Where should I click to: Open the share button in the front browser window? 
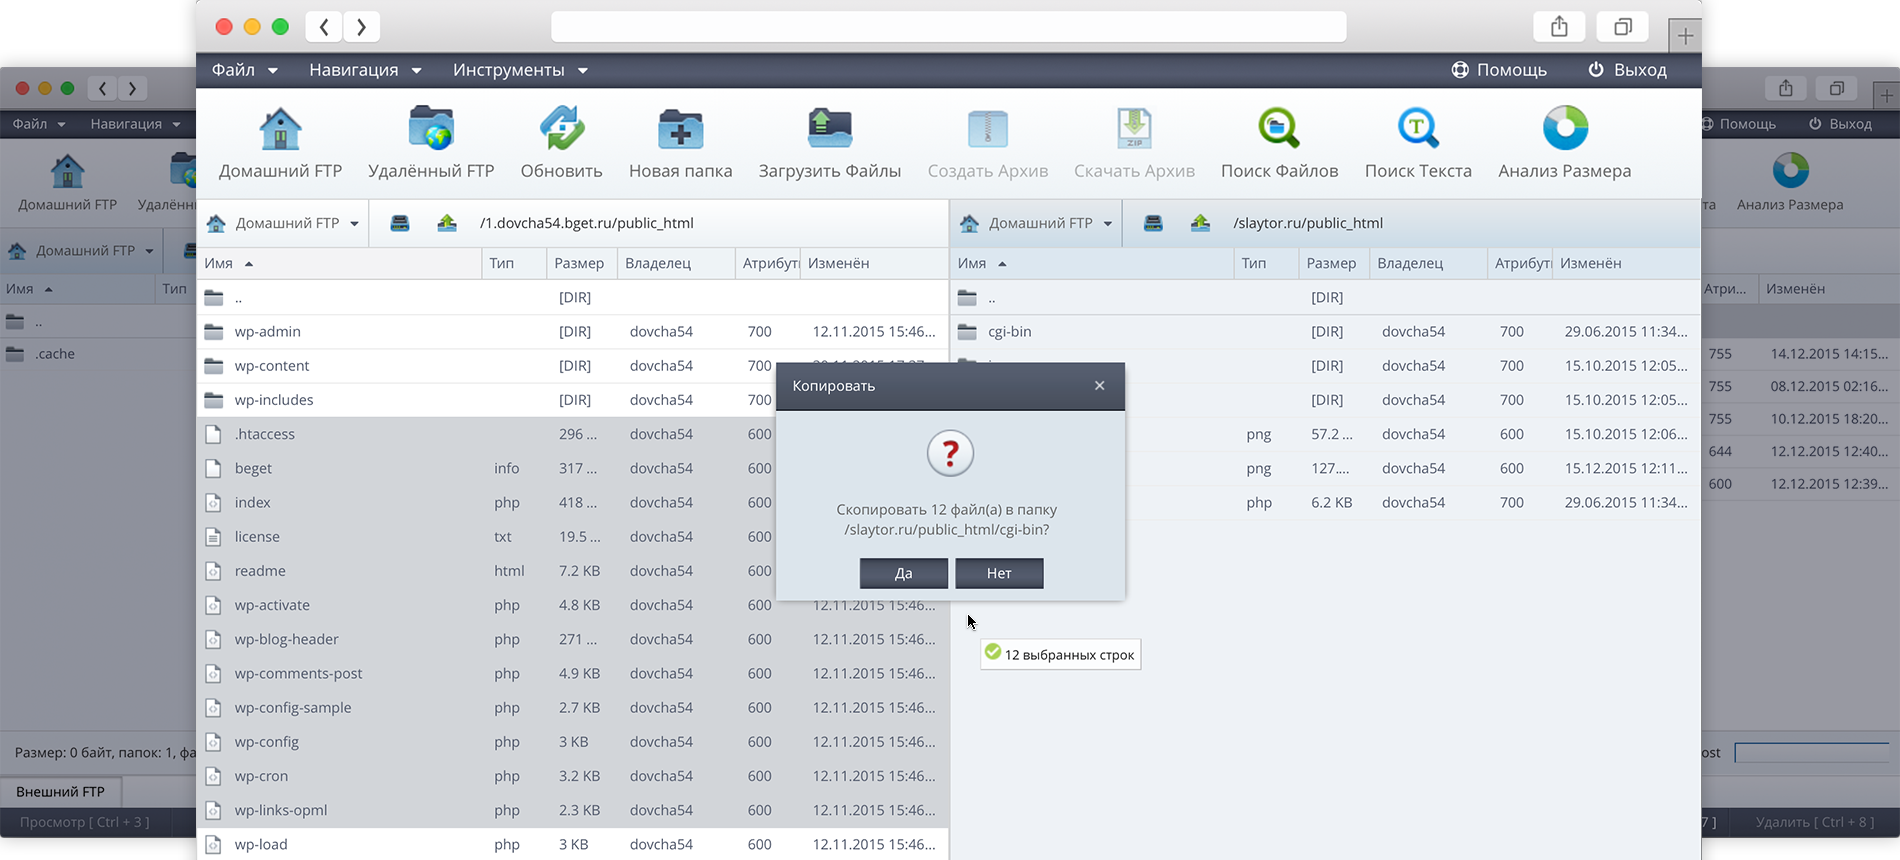click(x=1559, y=27)
